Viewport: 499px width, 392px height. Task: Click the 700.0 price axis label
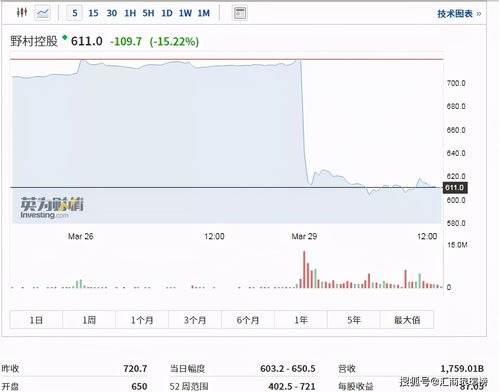[x=456, y=83]
